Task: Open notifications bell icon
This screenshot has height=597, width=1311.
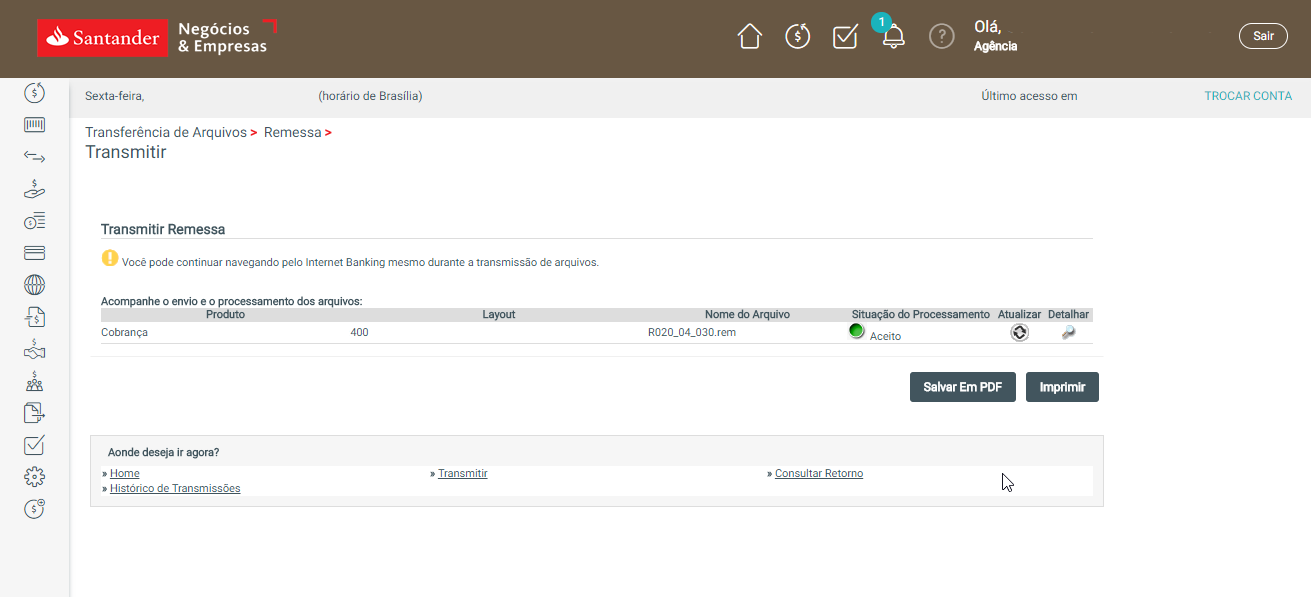Action: pyautogui.click(x=893, y=37)
